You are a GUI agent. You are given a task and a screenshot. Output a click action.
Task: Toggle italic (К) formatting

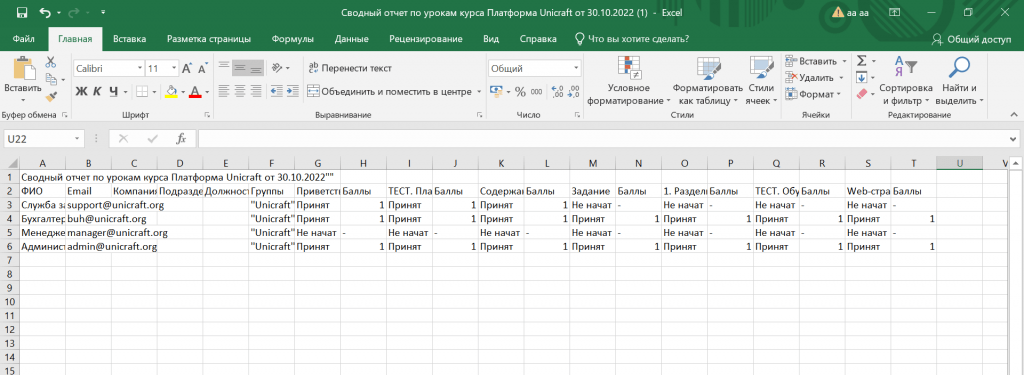click(97, 91)
